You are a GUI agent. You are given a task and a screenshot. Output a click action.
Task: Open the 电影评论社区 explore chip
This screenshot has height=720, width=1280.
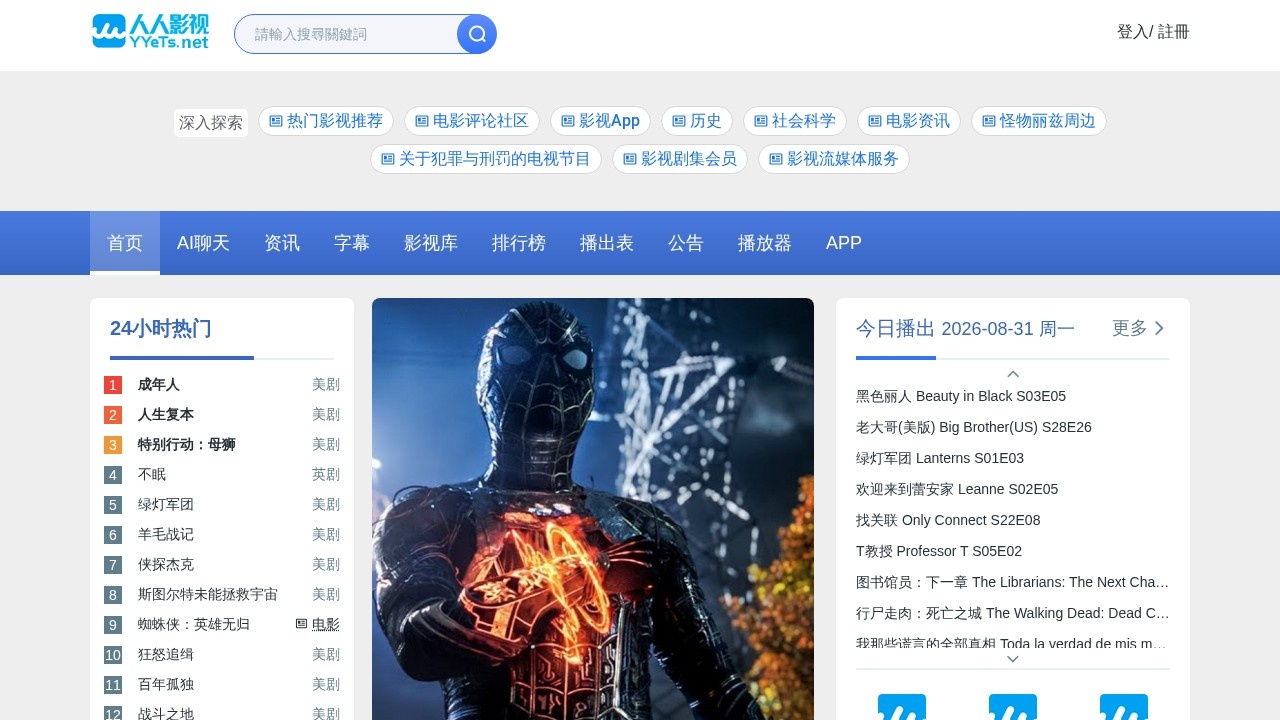(472, 121)
